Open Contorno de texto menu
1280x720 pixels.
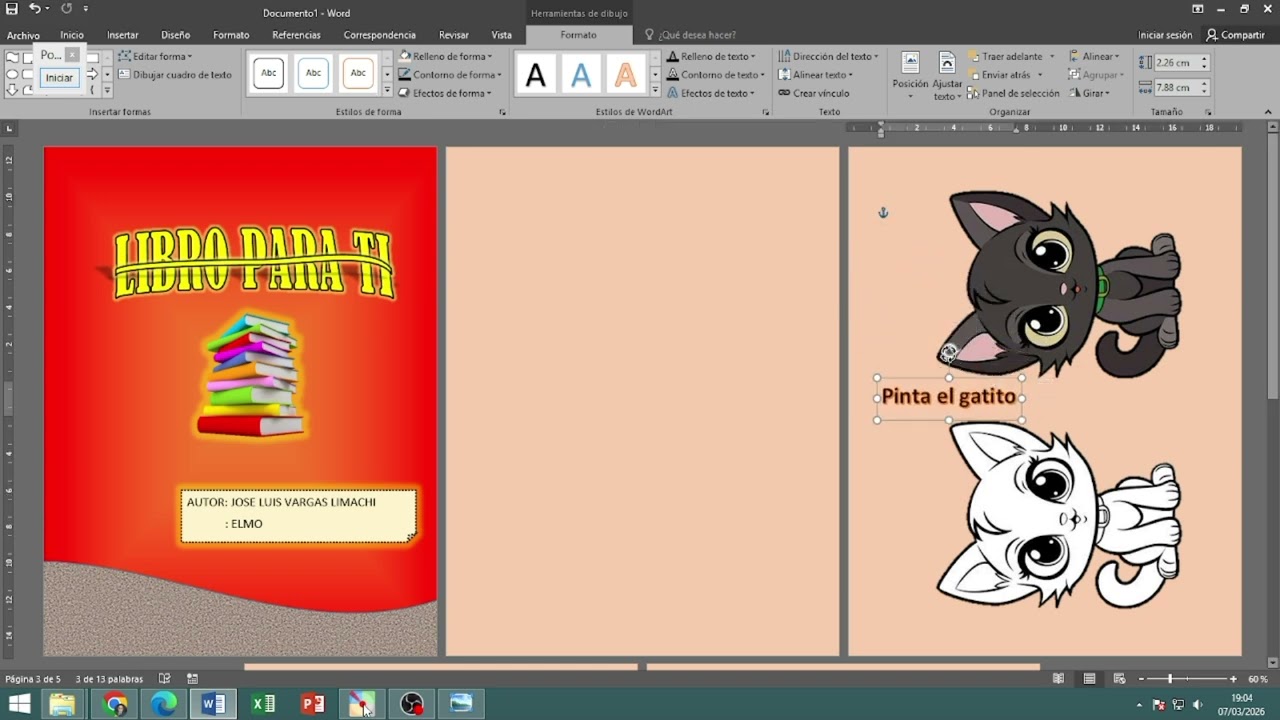[x=716, y=74]
